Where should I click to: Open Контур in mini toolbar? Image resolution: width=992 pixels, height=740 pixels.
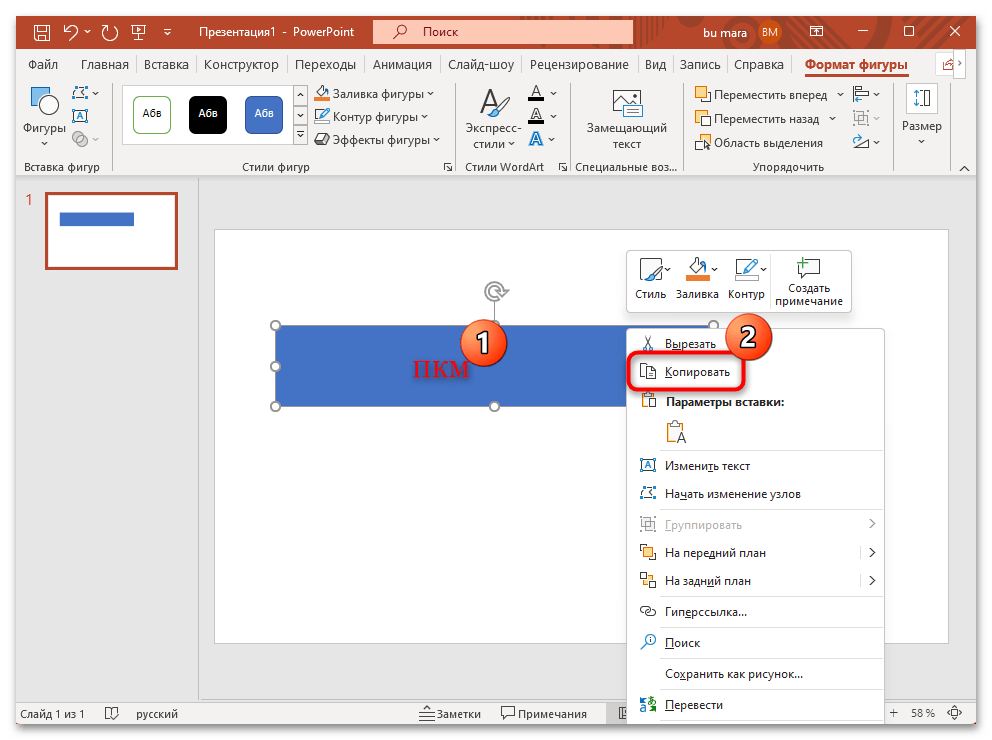point(747,279)
